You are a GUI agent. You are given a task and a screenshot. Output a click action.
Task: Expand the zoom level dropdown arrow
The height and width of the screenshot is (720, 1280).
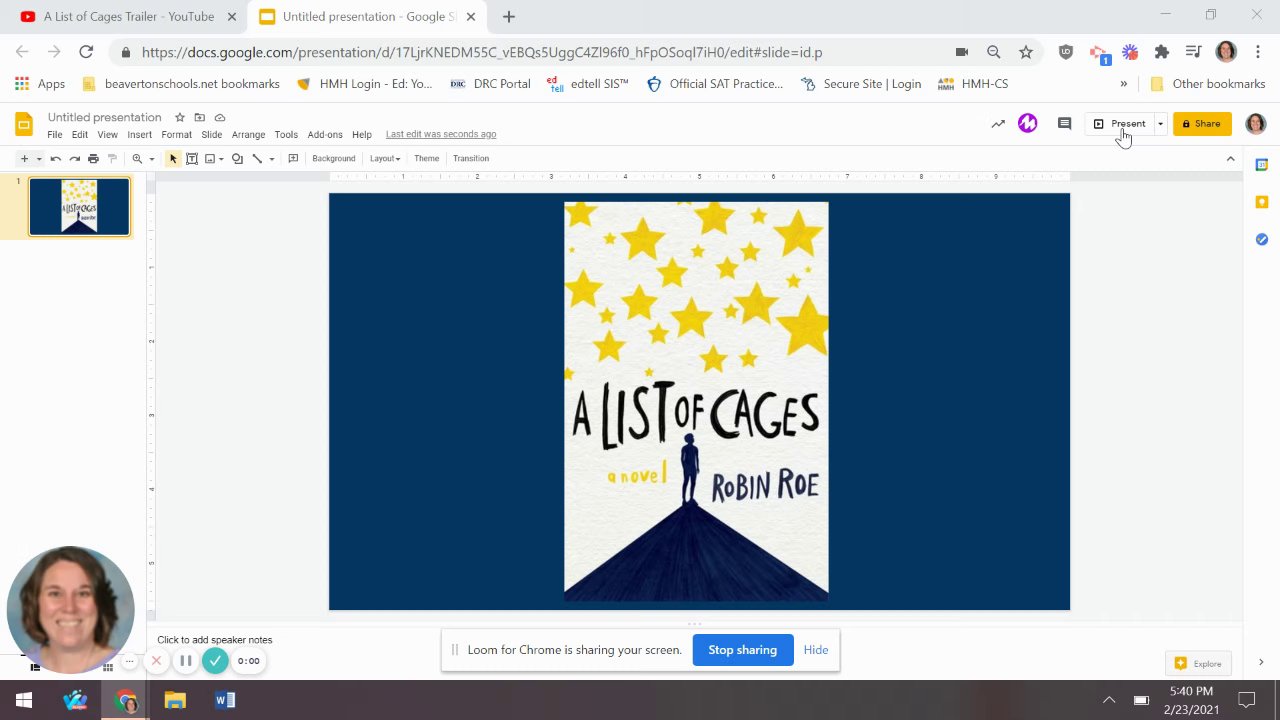152,158
